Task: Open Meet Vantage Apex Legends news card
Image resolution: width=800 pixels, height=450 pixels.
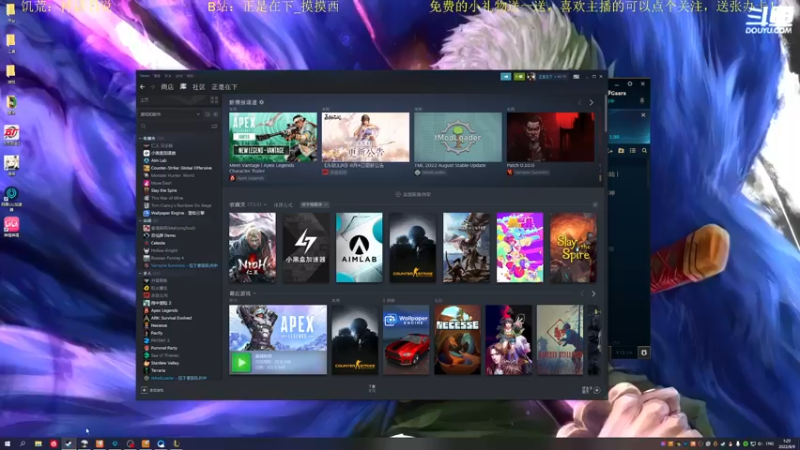Action: 273,137
